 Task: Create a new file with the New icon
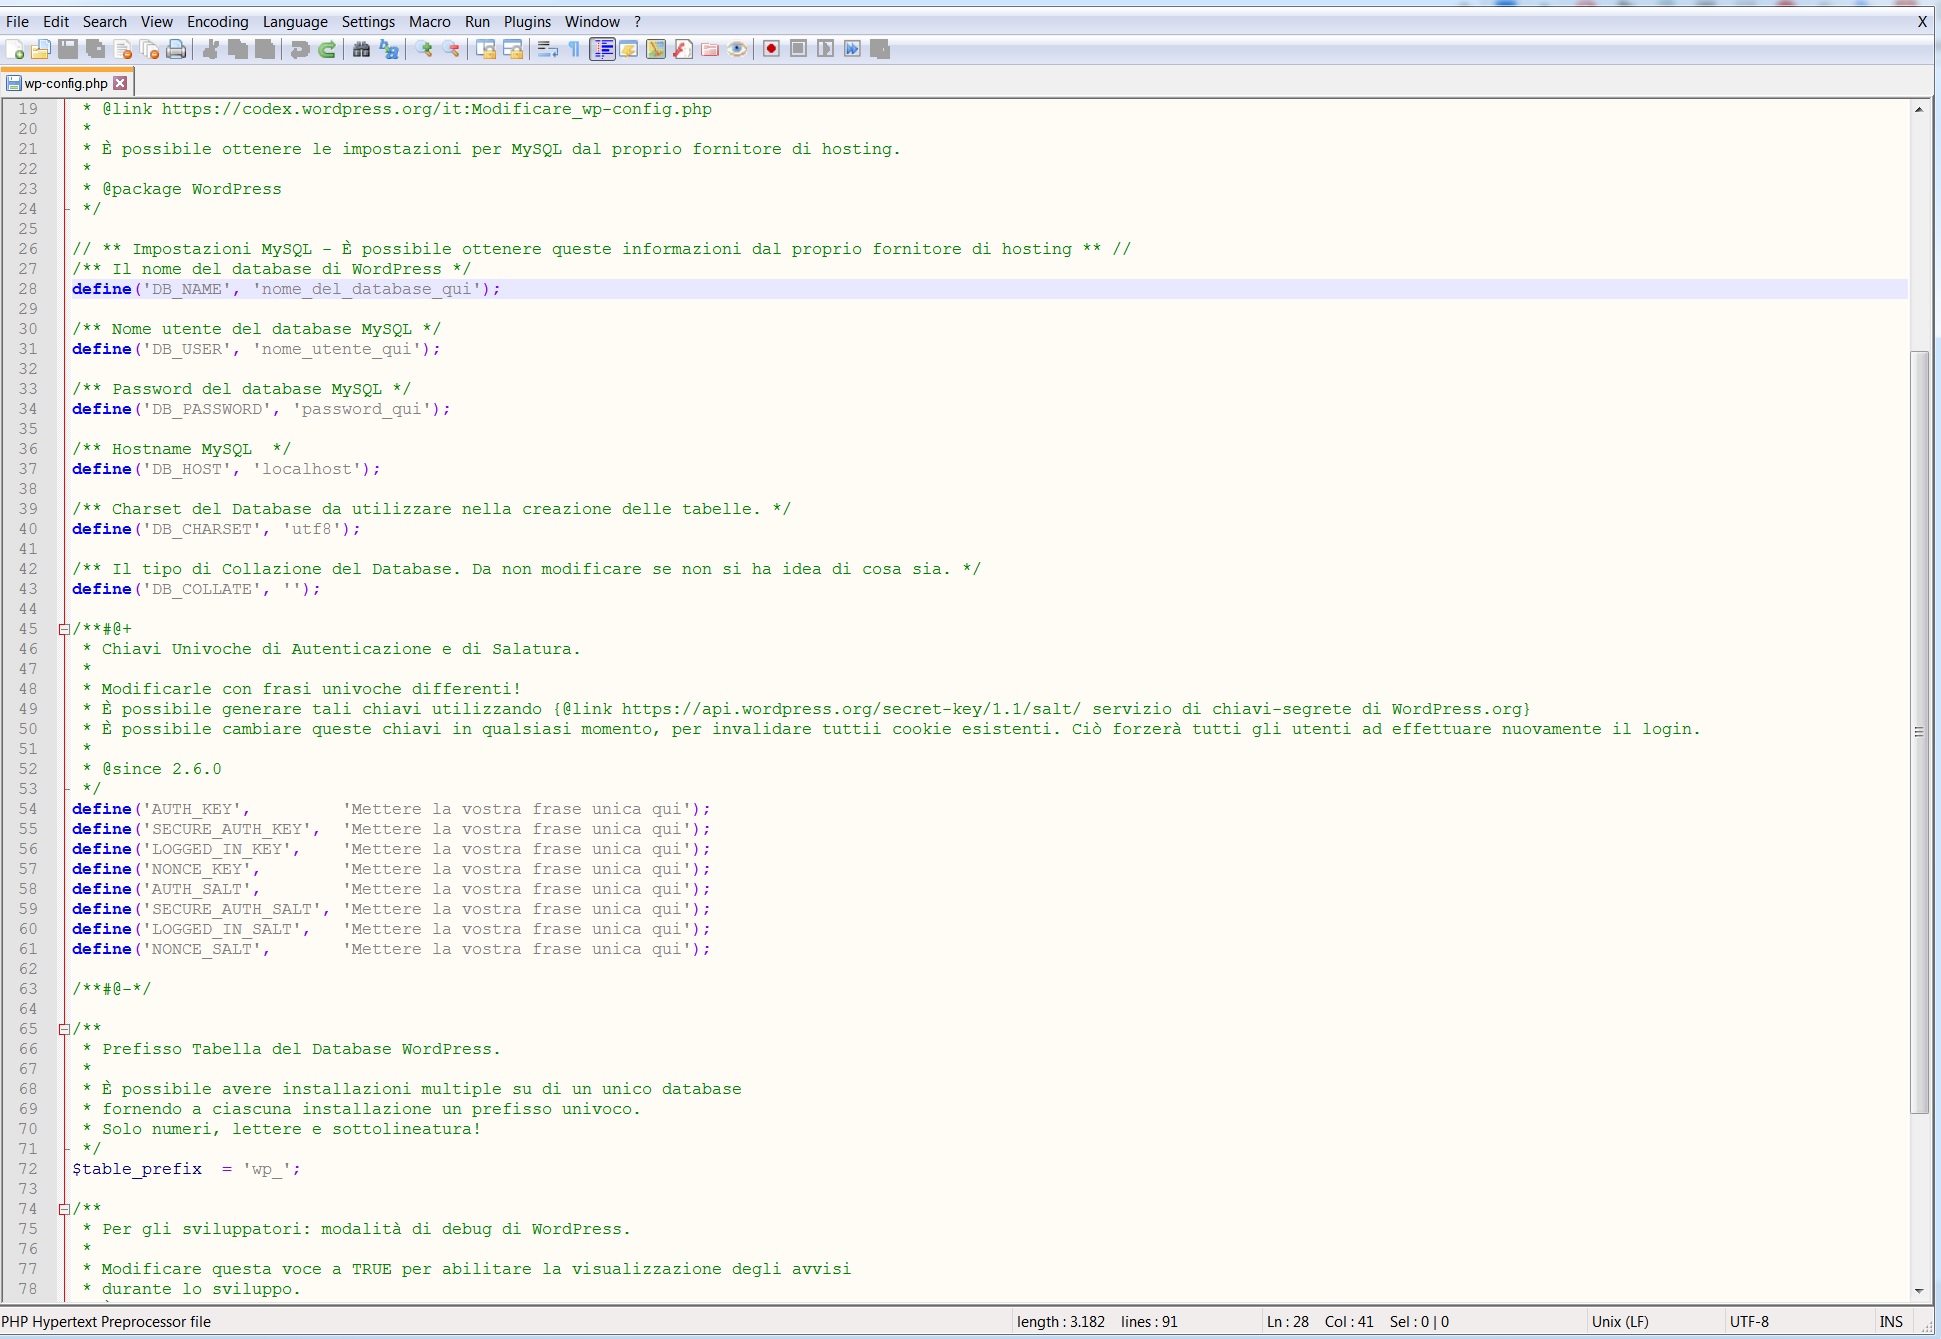click(x=15, y=49)
